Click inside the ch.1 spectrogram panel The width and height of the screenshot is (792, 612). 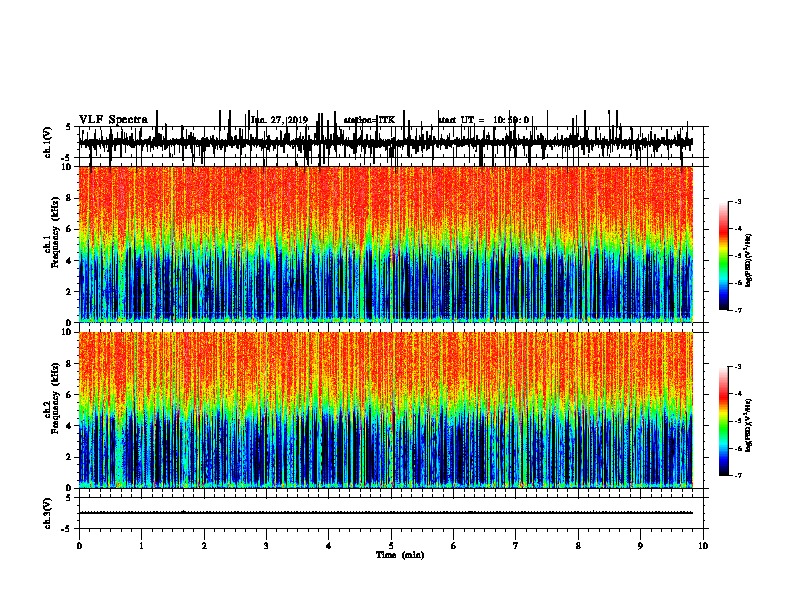point(386,244)
